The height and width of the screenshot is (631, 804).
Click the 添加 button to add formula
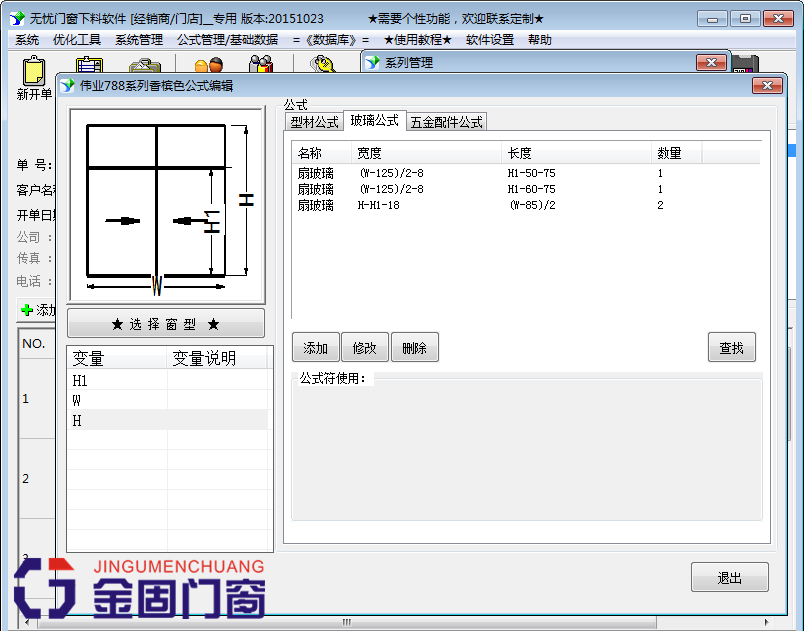pyautogui.click(x=315, y=346)
